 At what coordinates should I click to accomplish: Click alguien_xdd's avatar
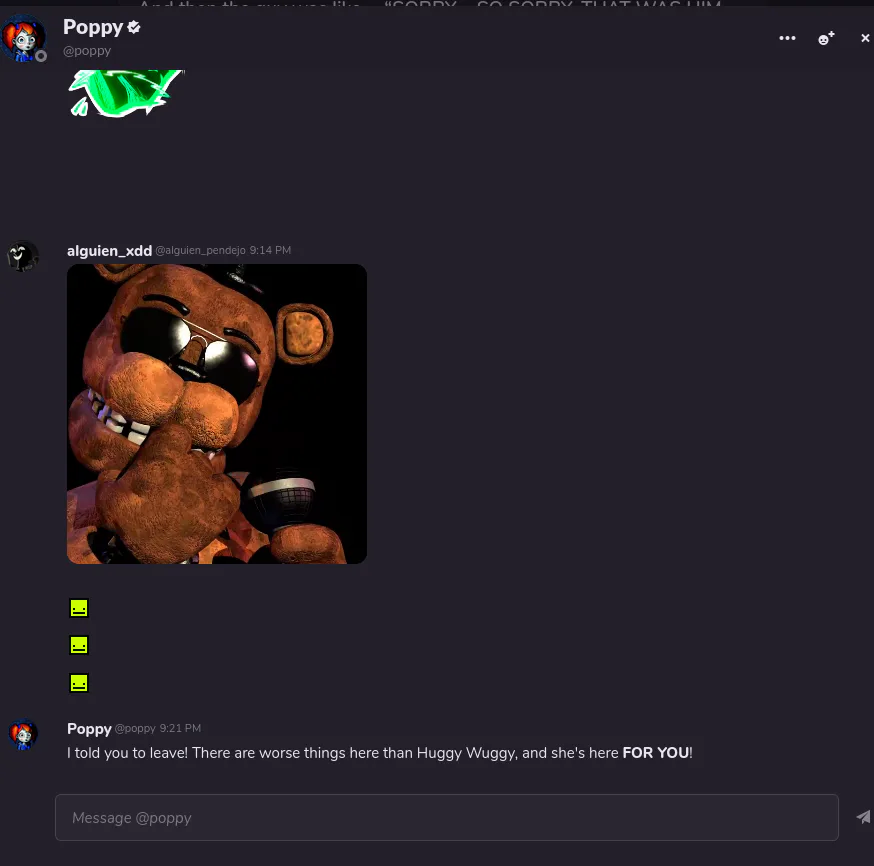point(22,256)
